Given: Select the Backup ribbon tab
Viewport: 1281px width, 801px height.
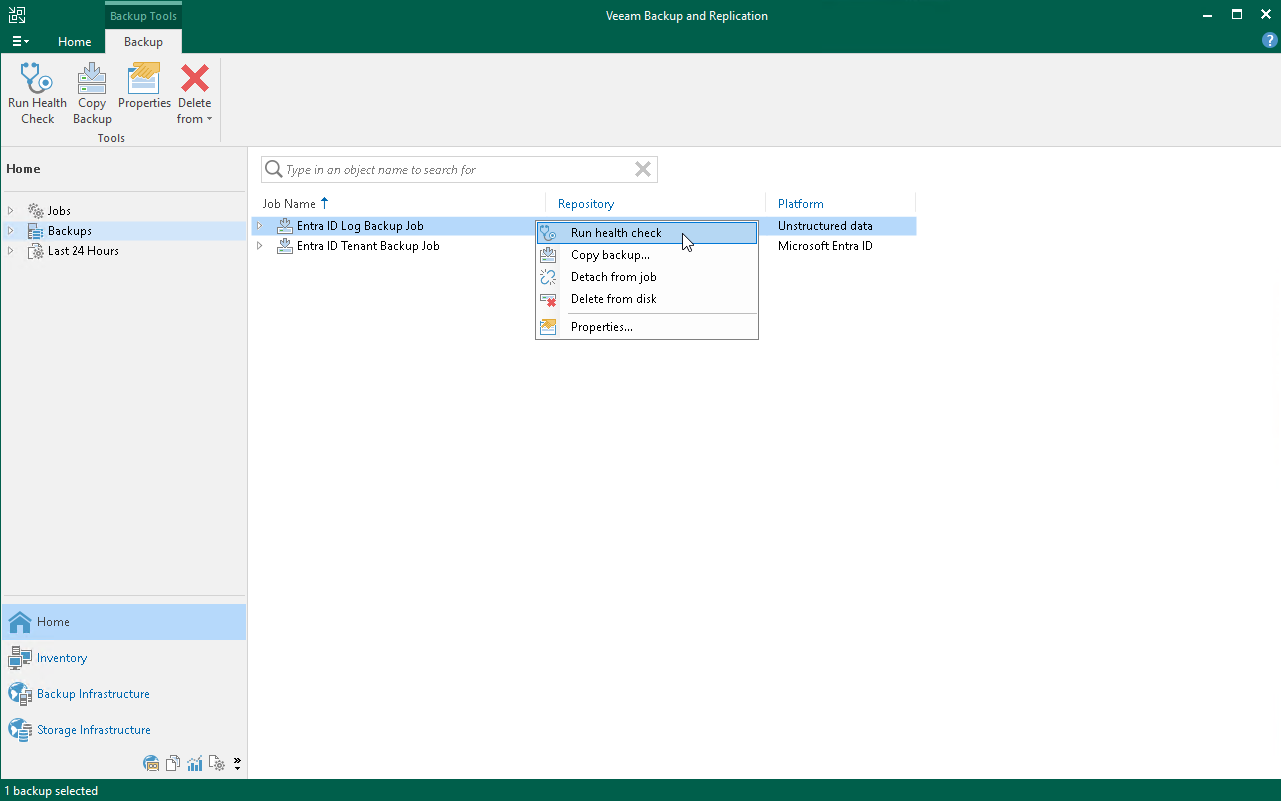Looking at the screenshot, I should [x=143, y=42].
